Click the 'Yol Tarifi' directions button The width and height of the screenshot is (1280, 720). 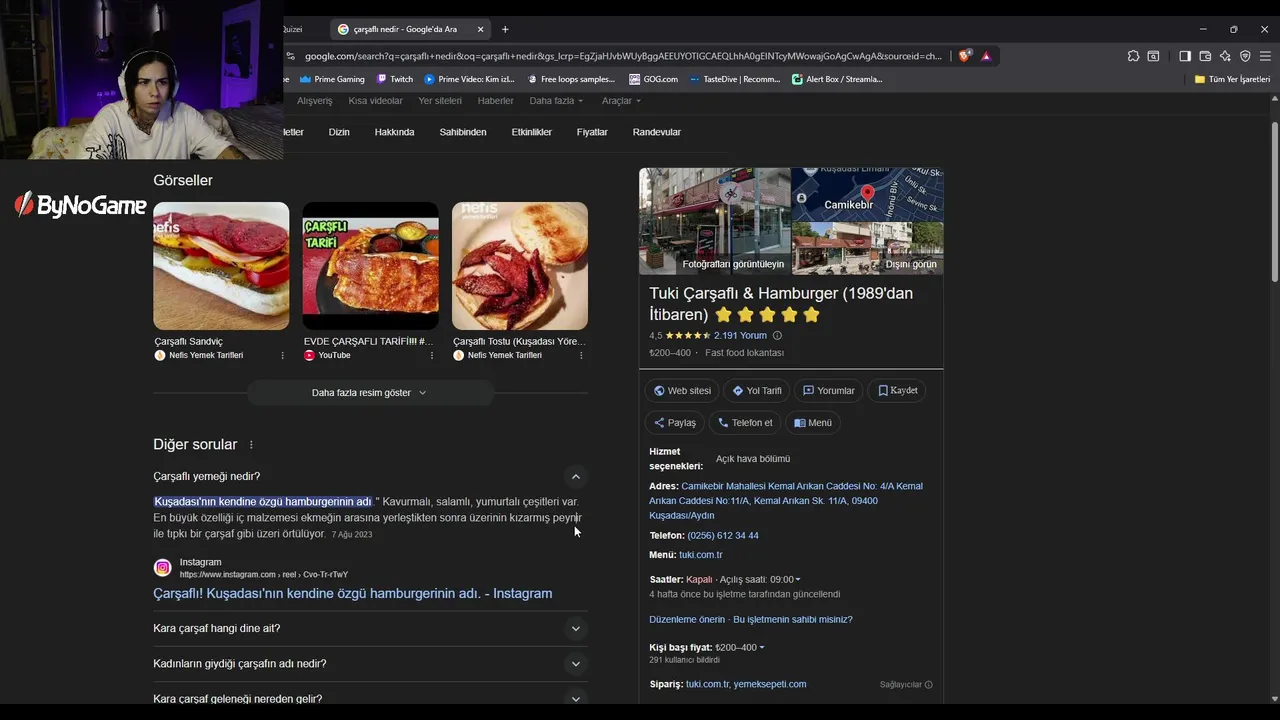click(757, 391)
